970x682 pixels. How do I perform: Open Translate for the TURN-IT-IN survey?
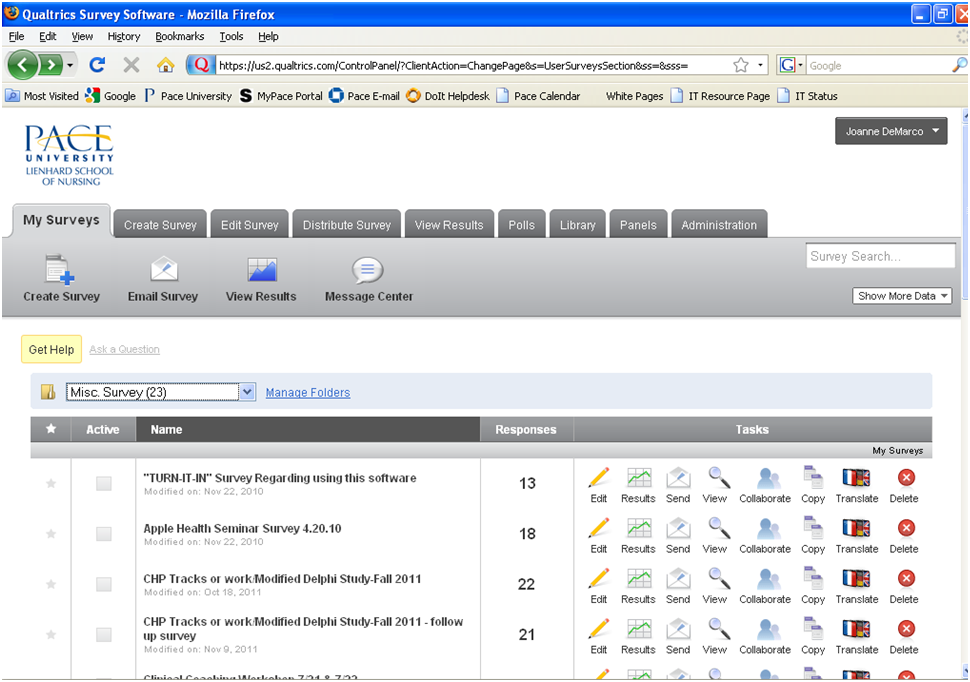click(x=857, y=479)
